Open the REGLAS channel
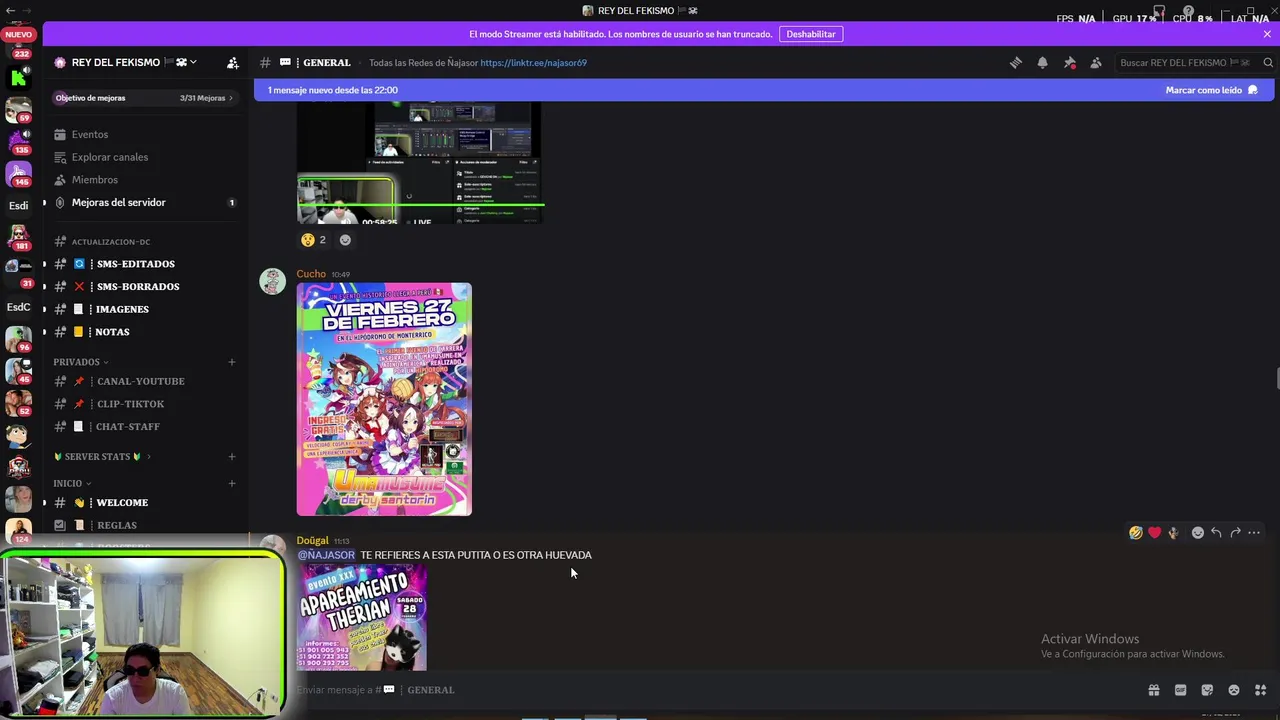Screen dimensions: 1280x720 145,525
